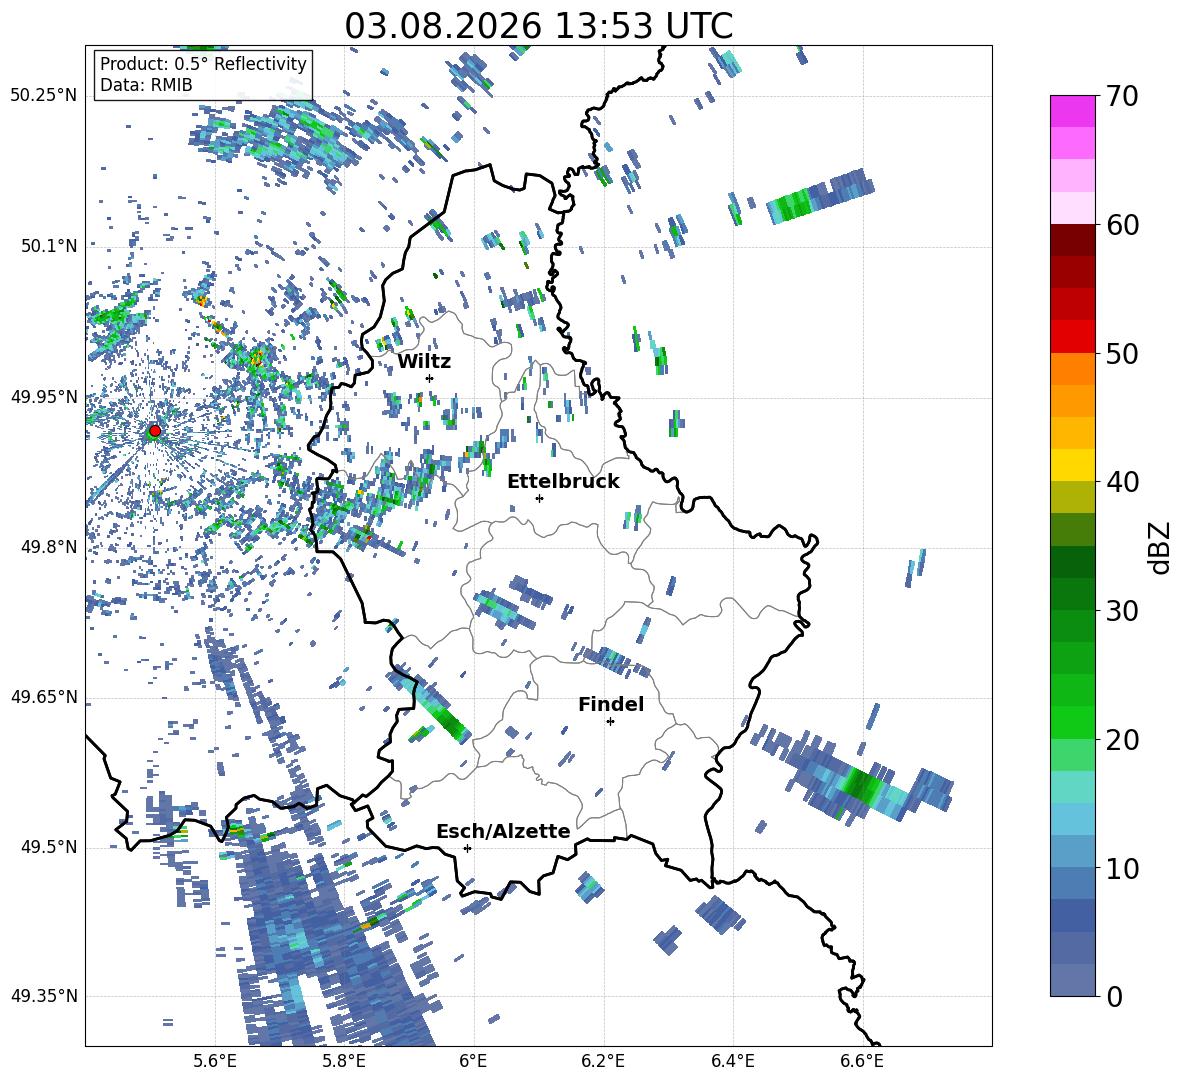Click the Wiltz city label

point(424,362)
